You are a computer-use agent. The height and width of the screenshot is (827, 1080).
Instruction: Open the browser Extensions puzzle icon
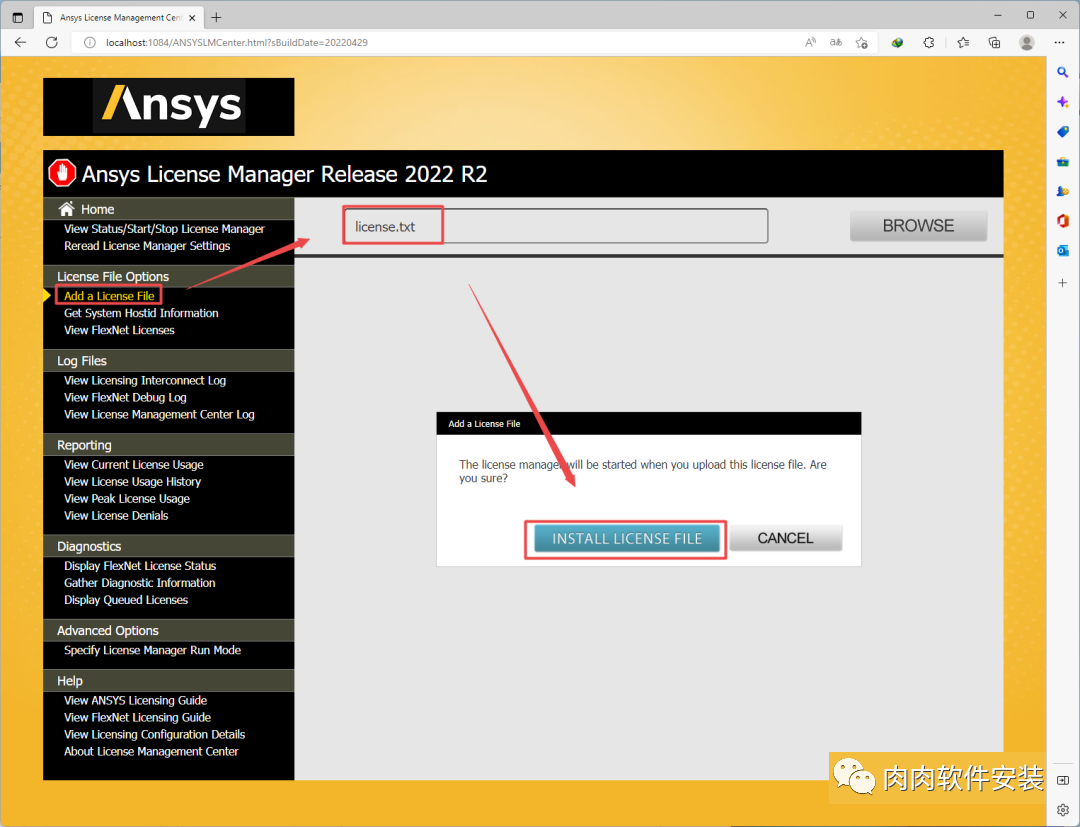[x=928, y=43]
